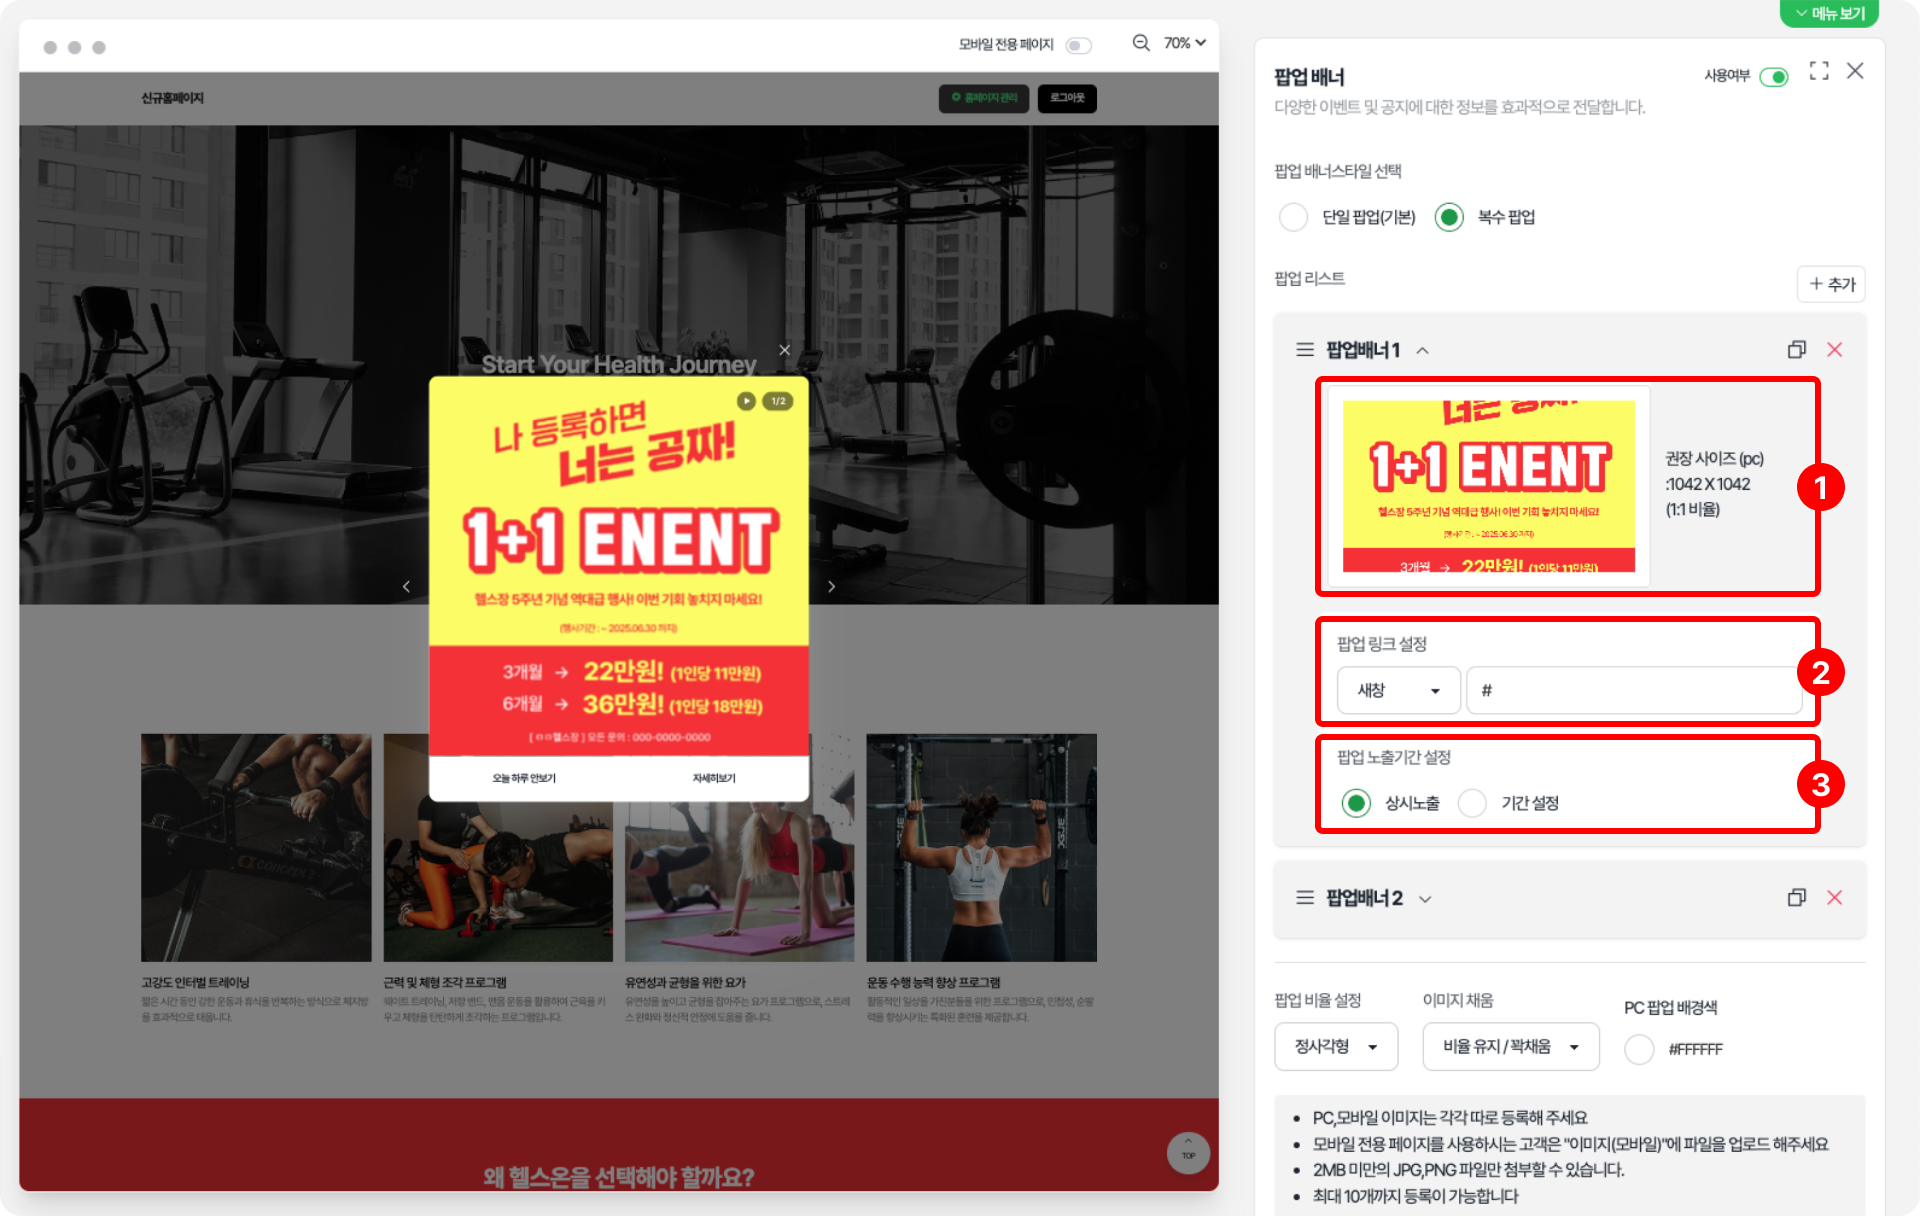The width and height of the screenshot is (1920, 1216).
Task: Select the 단일 팝업(기본) radio option
Action: coord(1293,217)
